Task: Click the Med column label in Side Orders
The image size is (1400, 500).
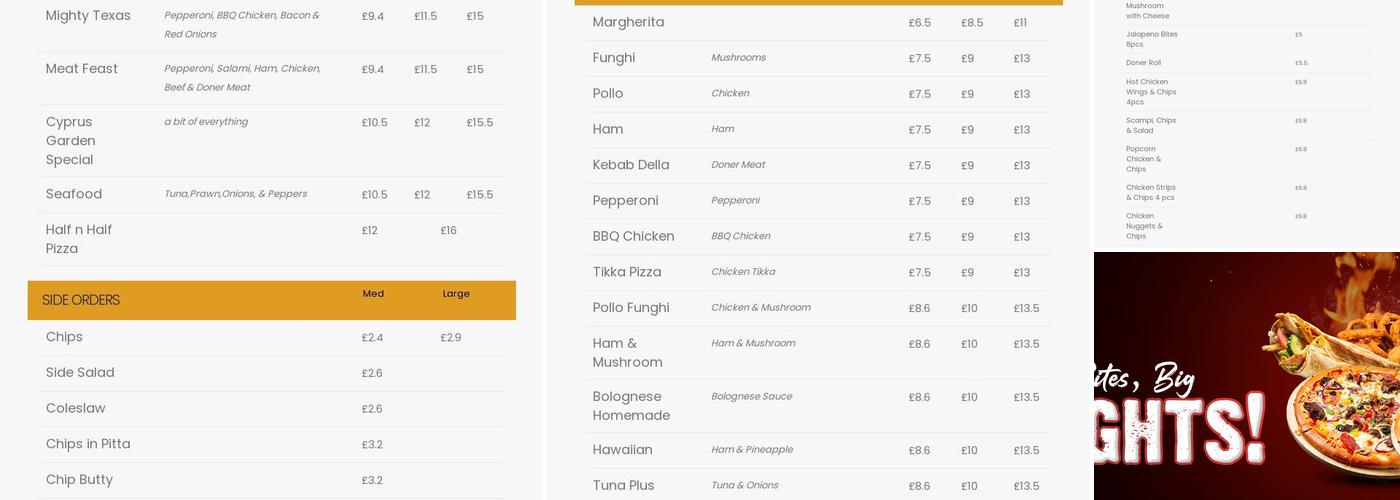Action: (373, 294)
